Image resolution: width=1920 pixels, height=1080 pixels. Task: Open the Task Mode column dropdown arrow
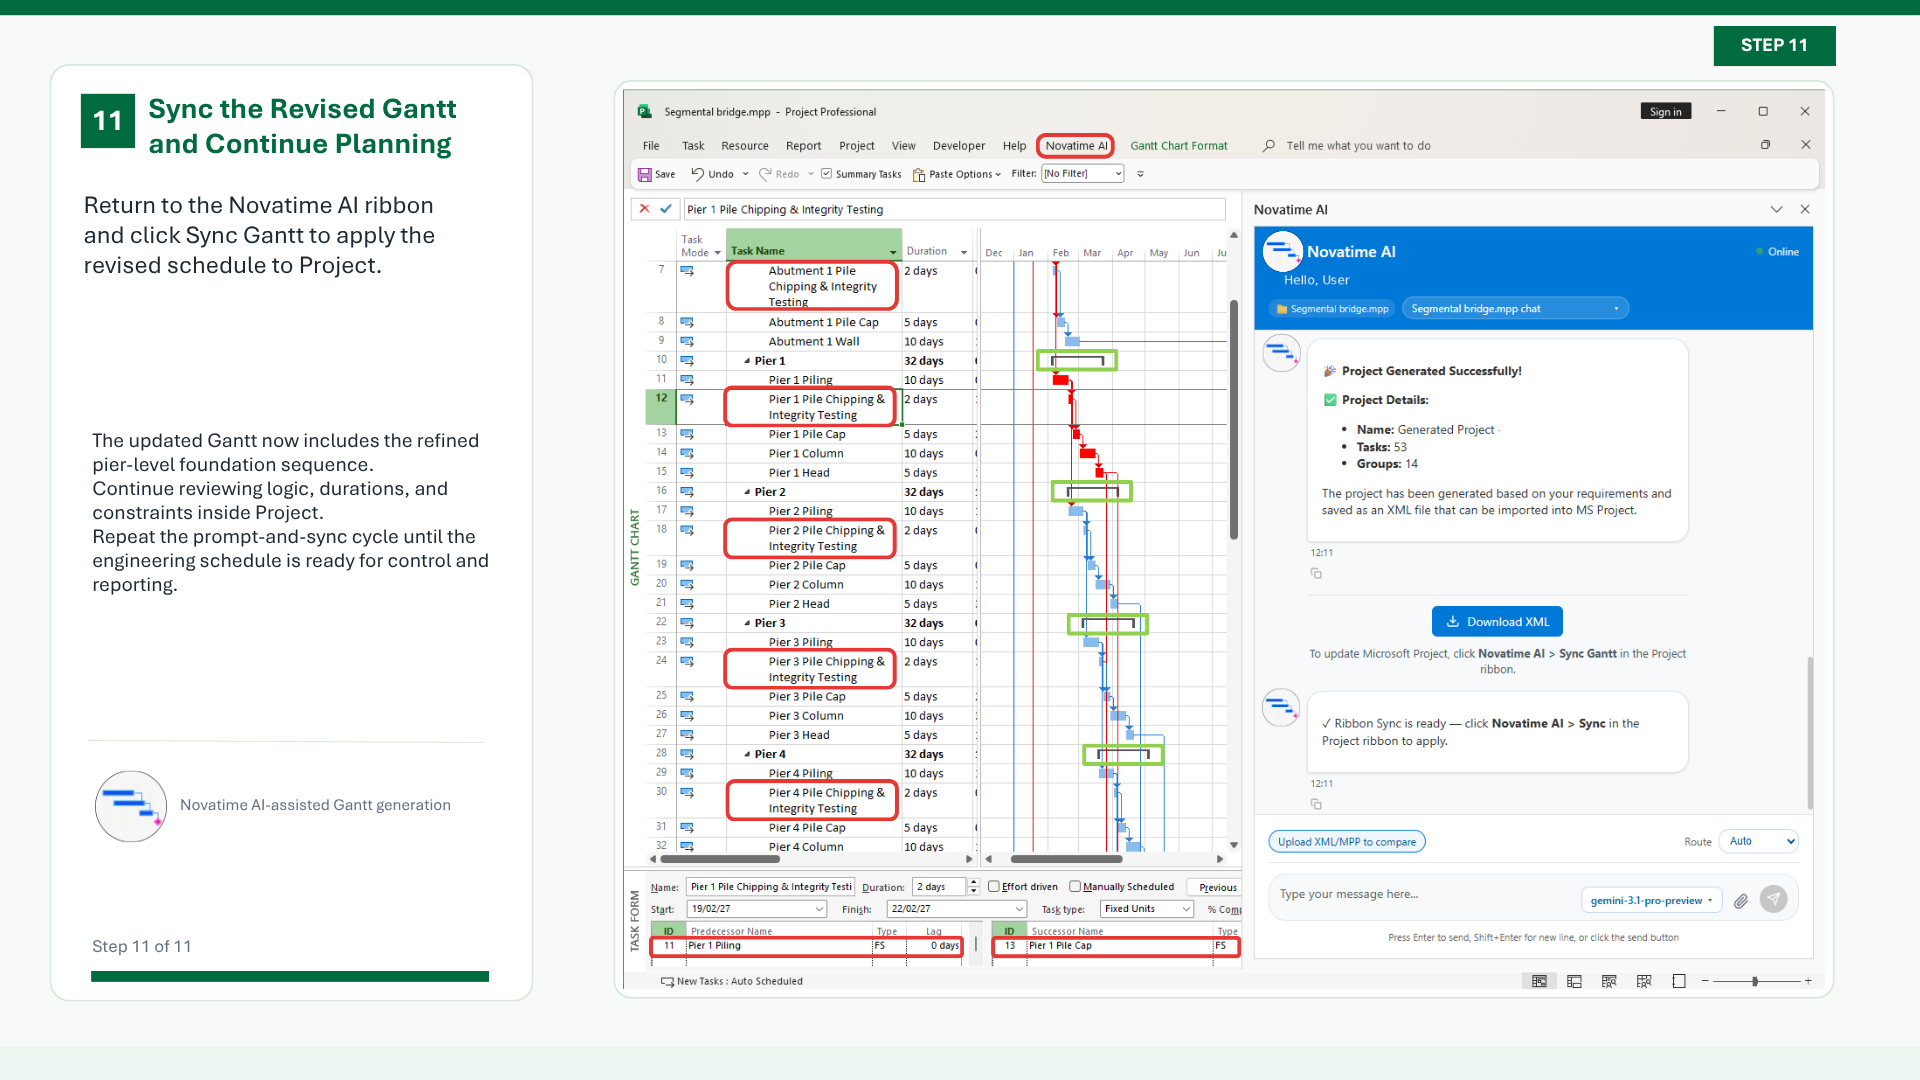click(x=717, y=253)
